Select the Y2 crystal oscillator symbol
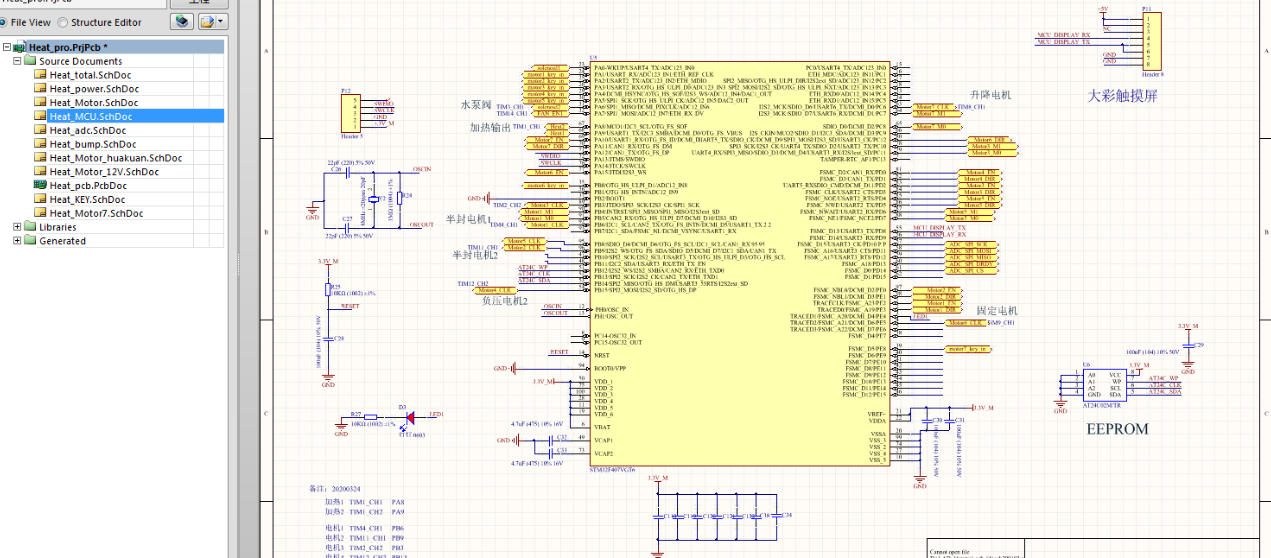 tap(374, 197)
